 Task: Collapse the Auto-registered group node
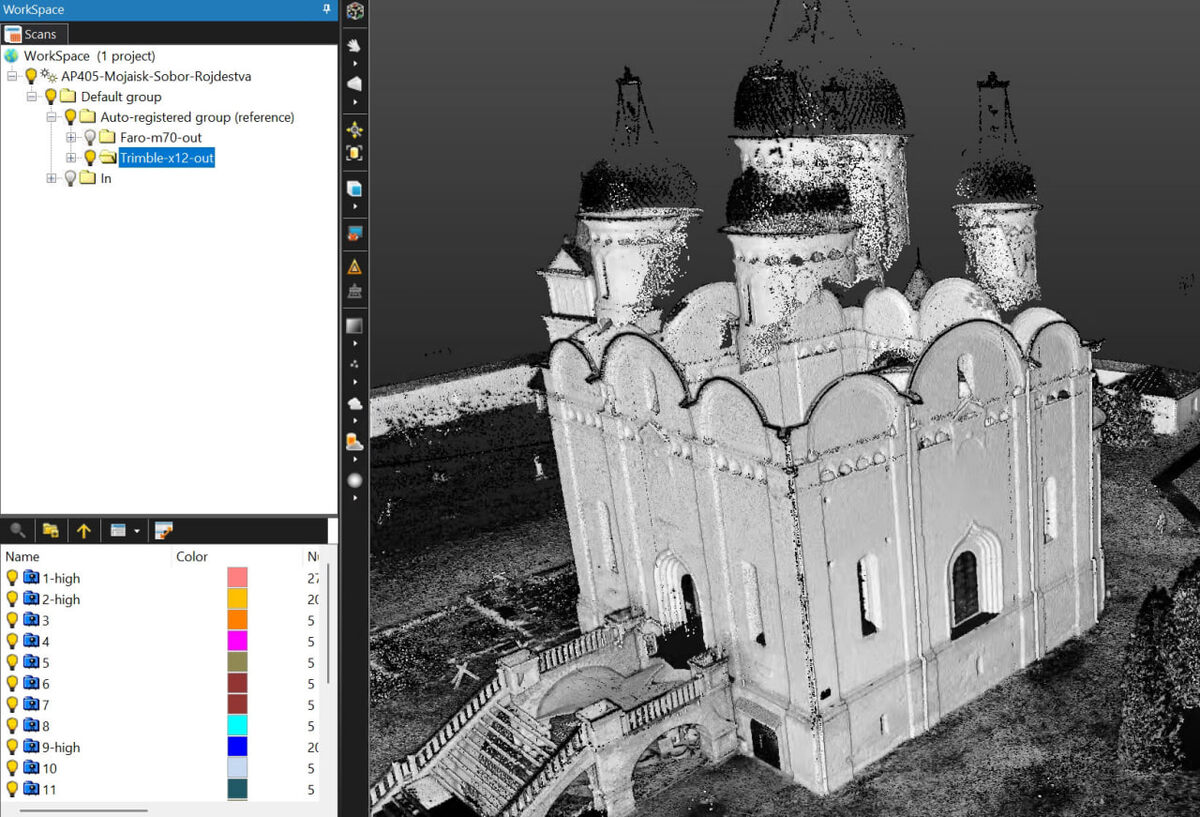52,117
